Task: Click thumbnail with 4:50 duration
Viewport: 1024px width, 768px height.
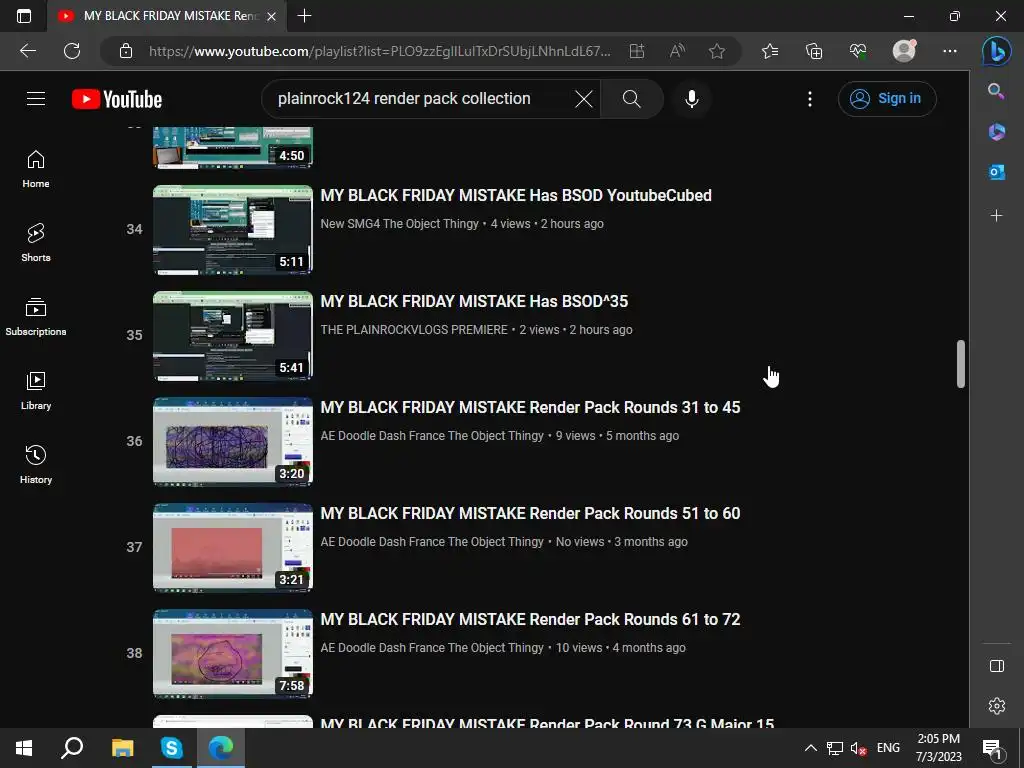Action: click(232, 148)
